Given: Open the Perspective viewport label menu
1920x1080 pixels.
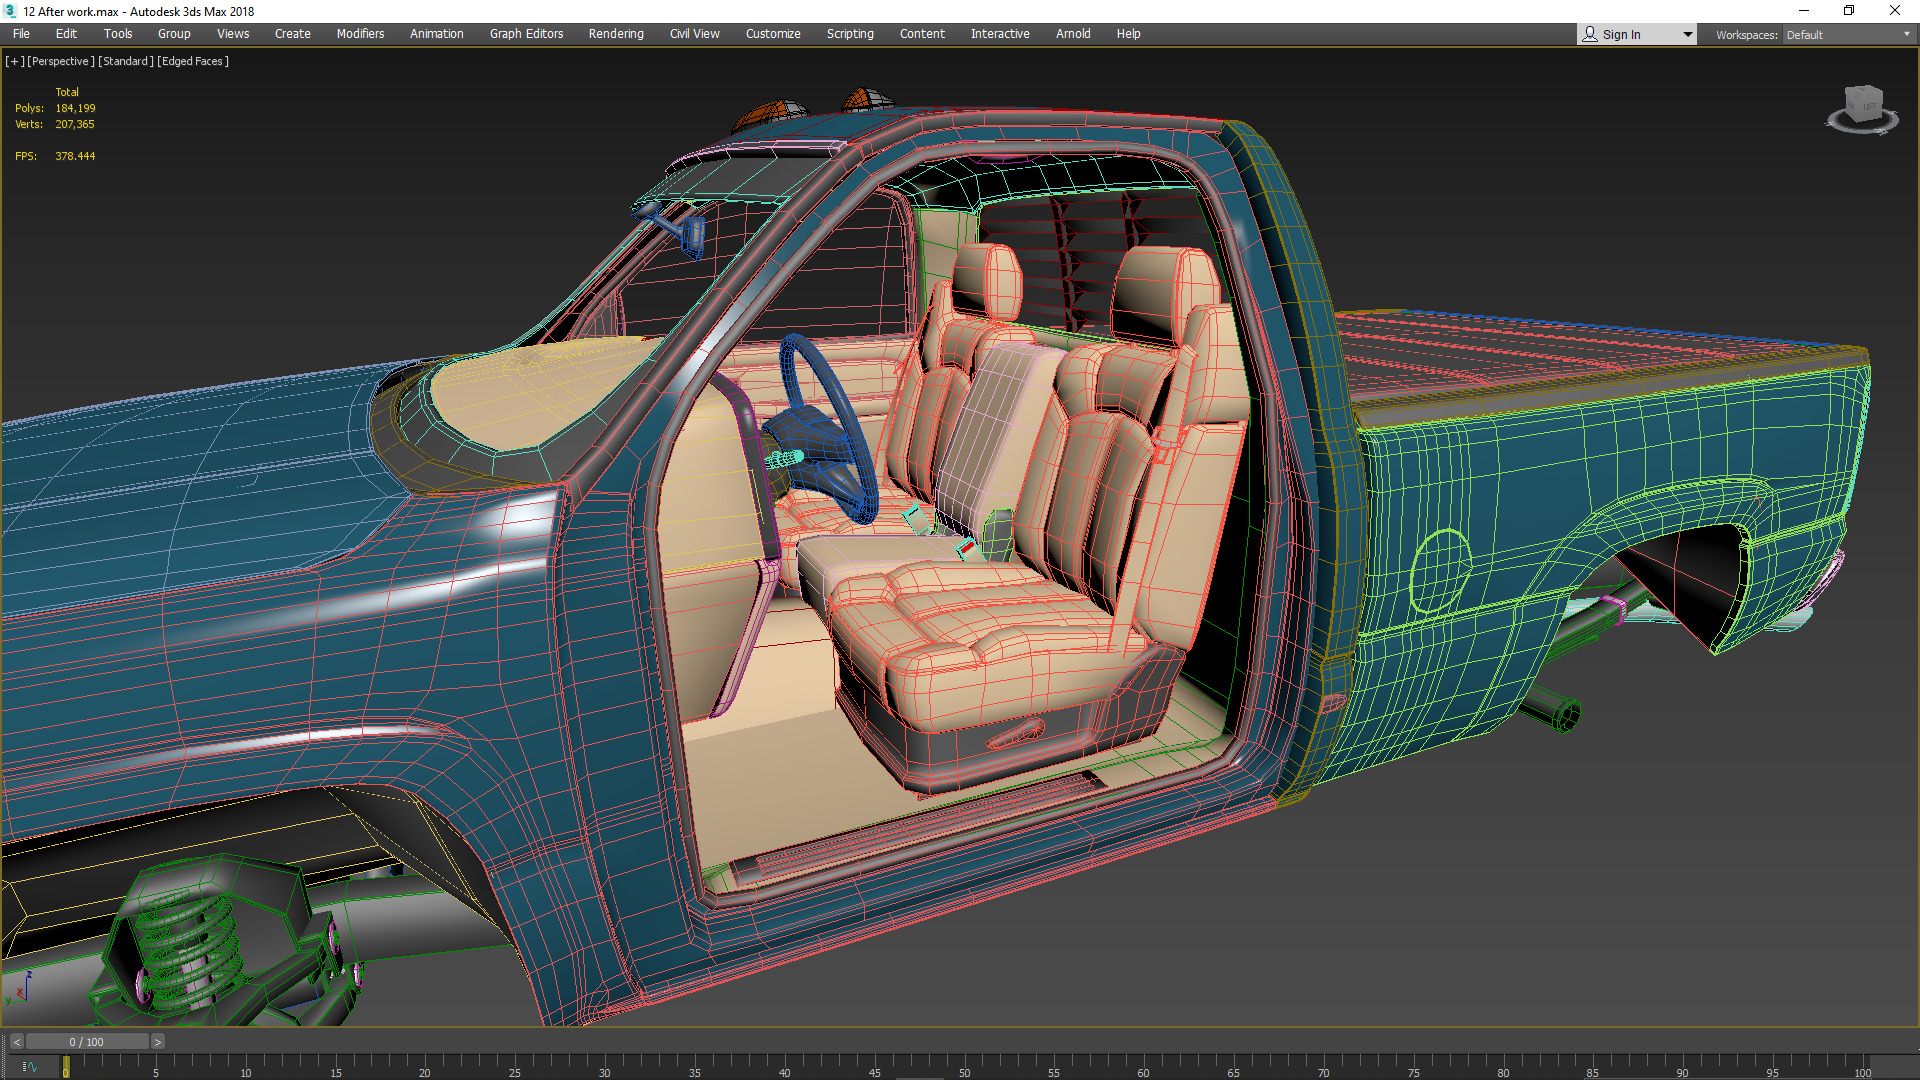Looking at the screenshot, I should point(61,61).
